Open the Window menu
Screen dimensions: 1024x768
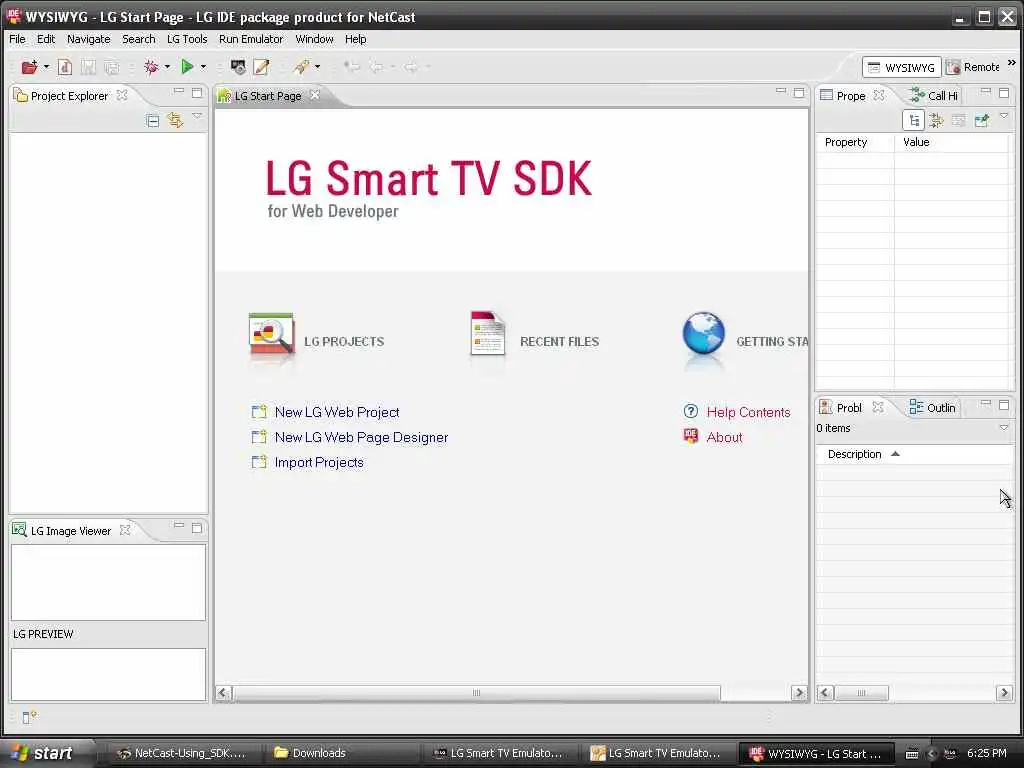pos(314,39)
